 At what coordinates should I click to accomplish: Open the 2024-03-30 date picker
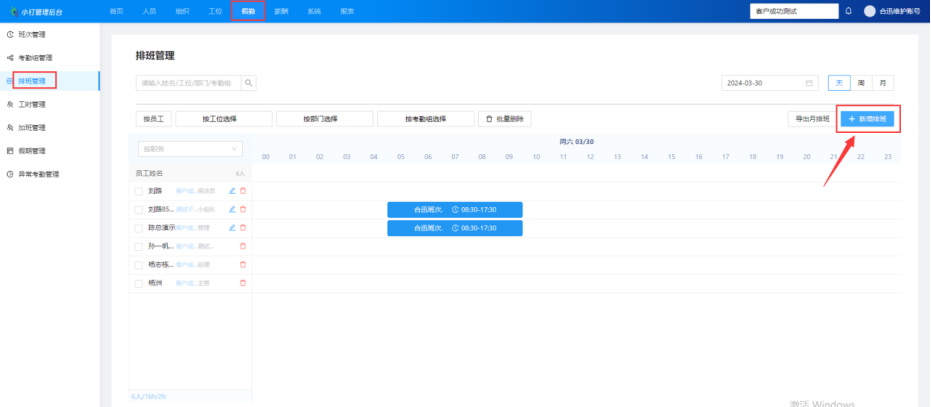pyautogui.click(x=770, y=83)
